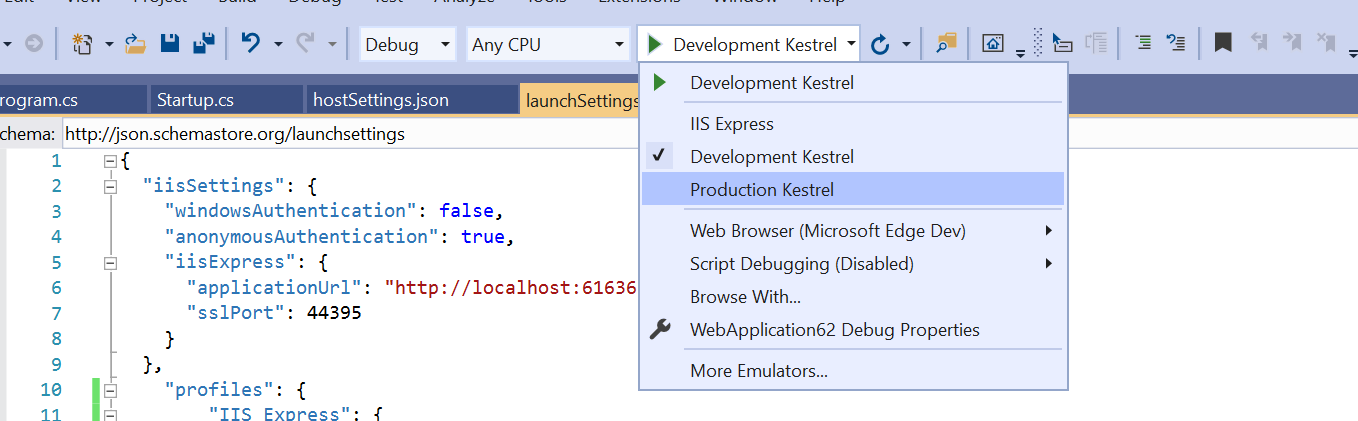
Task: Click the Uncomment Selected Lines icon
Action: pos(1176,44)
